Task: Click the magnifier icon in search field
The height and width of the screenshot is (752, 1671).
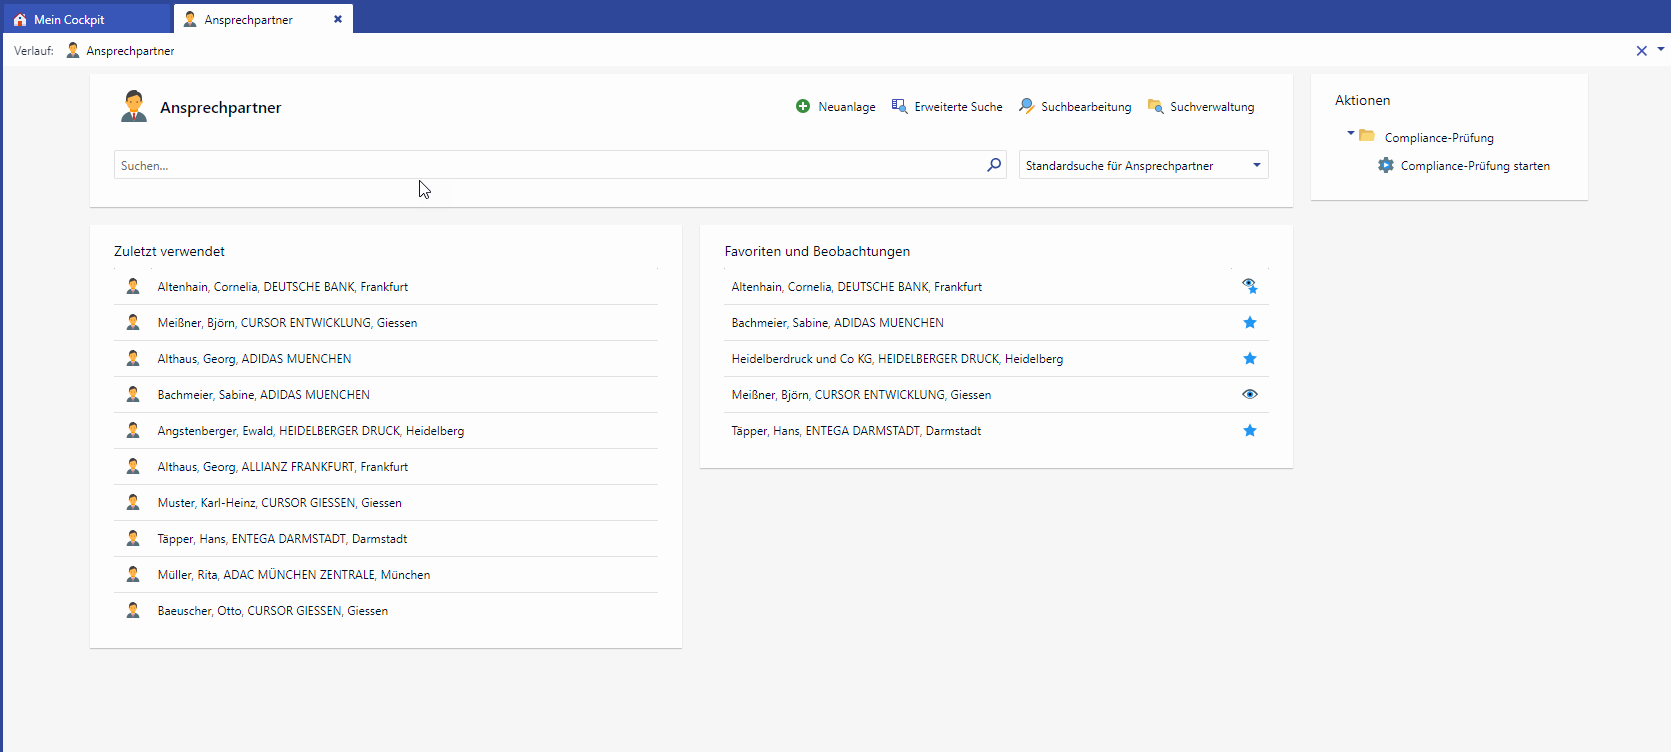Action: click(x=994, y=165)
